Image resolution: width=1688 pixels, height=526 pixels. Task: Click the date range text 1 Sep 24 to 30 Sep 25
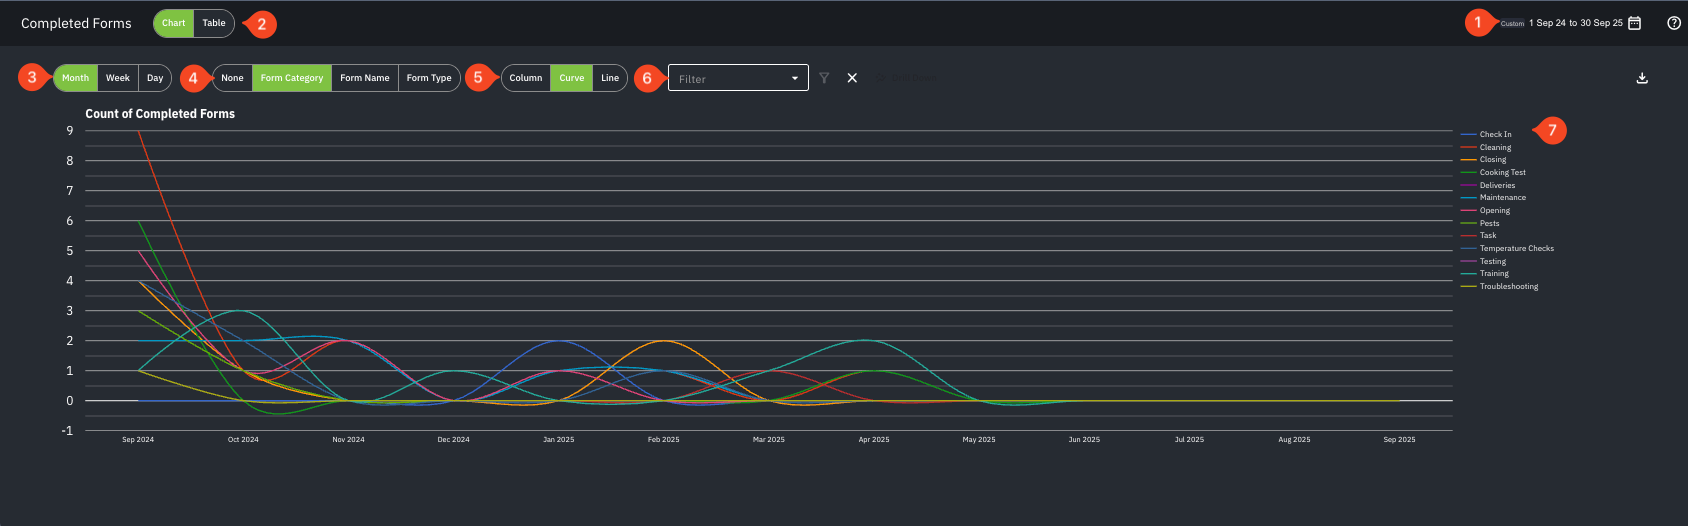point(1576,23)
